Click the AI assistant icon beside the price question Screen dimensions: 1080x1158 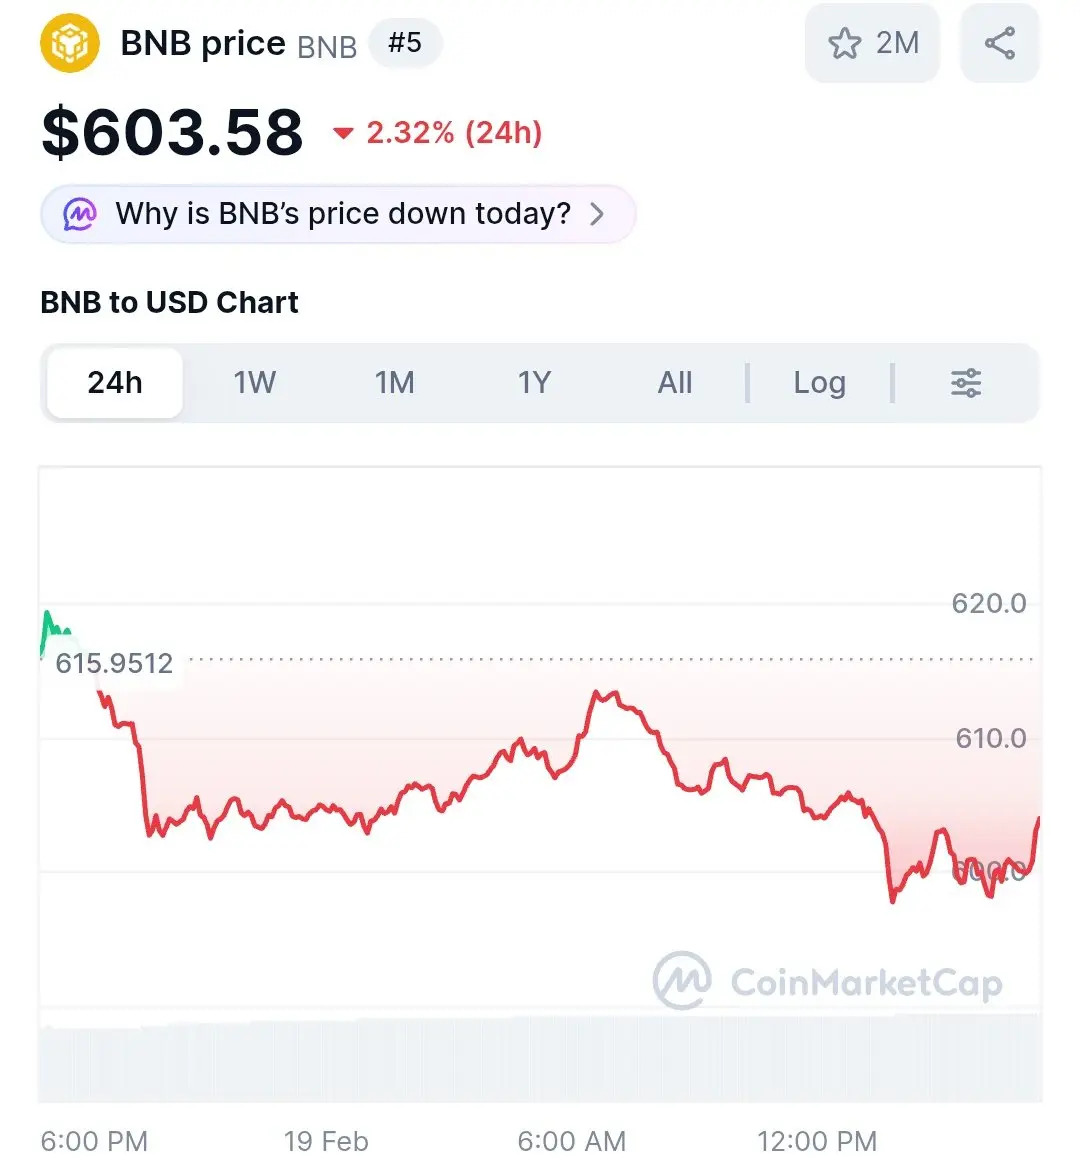(80, 214)
